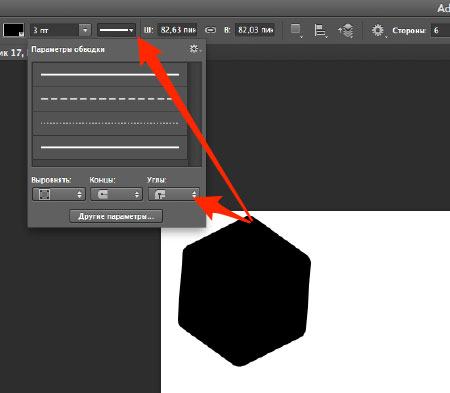Screen dimensions: 450x393
Task: Select the first solid line stroke preset
Action: tap(110, 75)
